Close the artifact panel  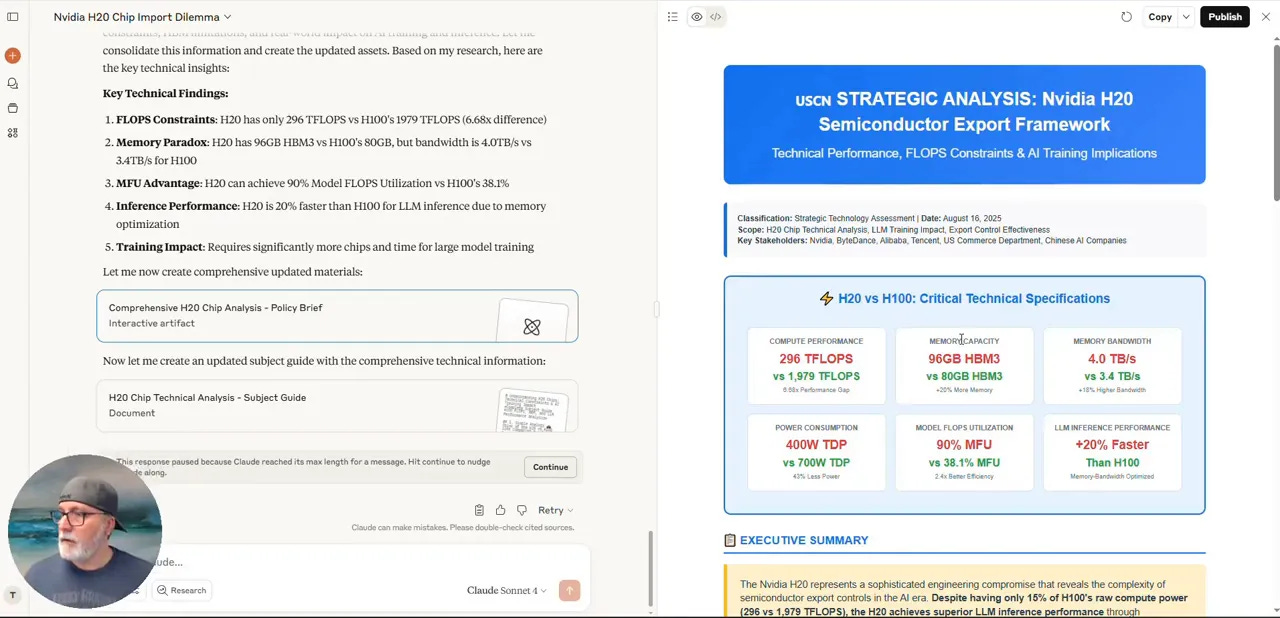[x=1266, y=17]
